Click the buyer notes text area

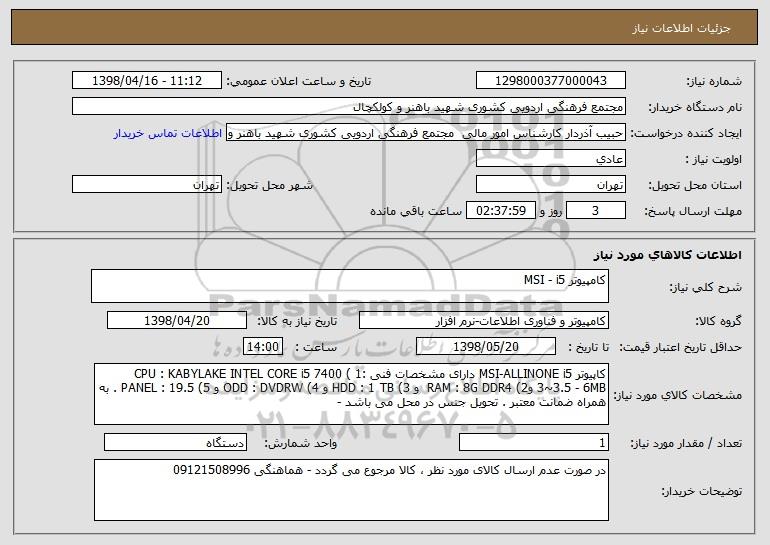click(351, 490)
